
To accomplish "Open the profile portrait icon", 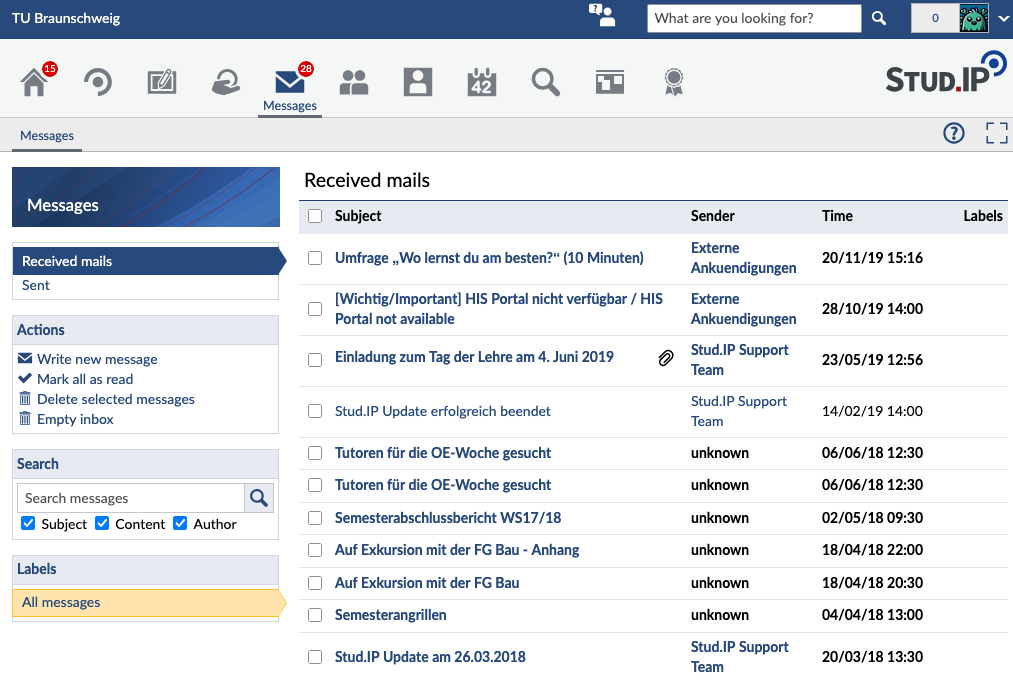I will [417, 82].
